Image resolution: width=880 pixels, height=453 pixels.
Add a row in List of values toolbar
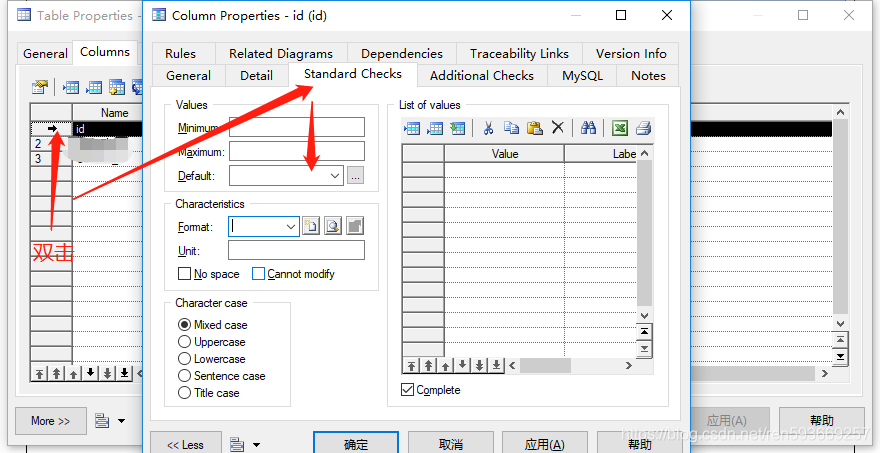(x=435, y=129)
